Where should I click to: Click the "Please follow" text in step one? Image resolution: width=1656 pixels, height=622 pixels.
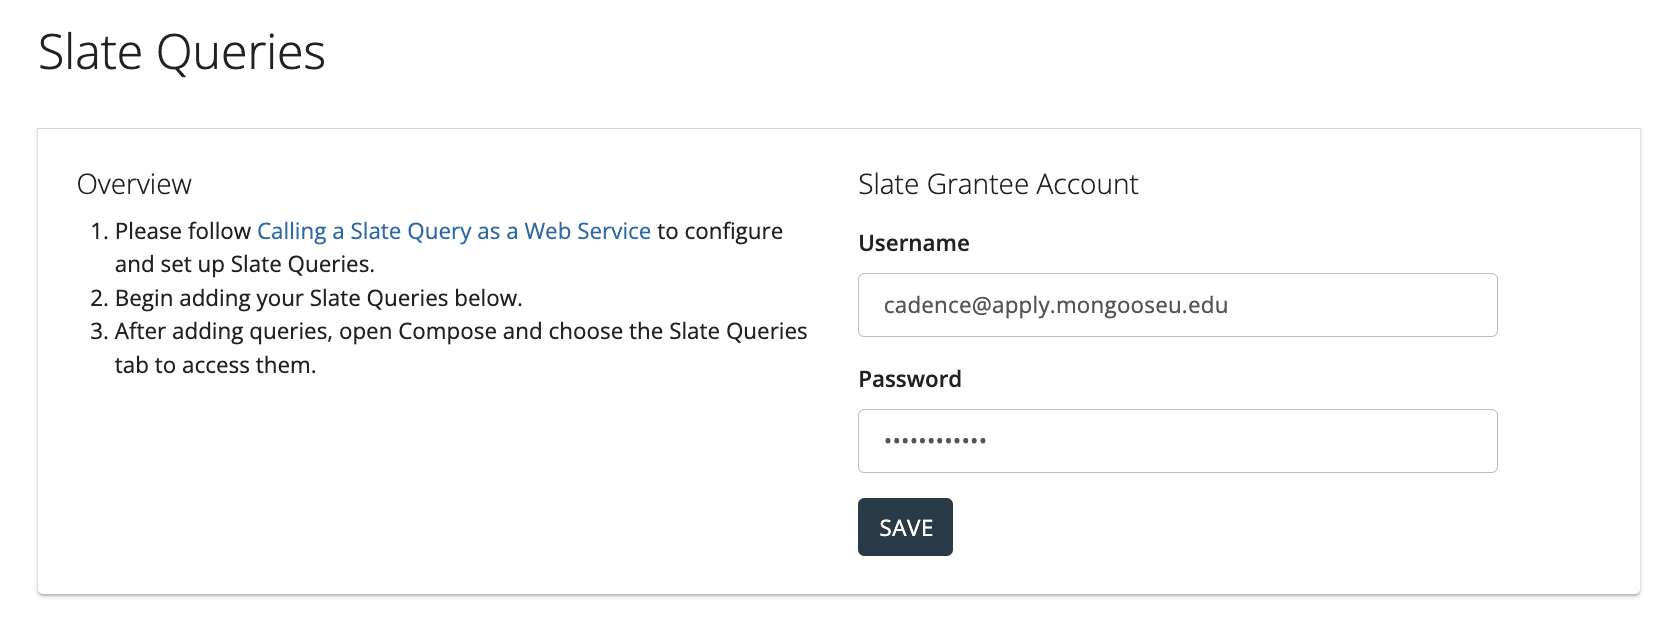tap(183, 231)
